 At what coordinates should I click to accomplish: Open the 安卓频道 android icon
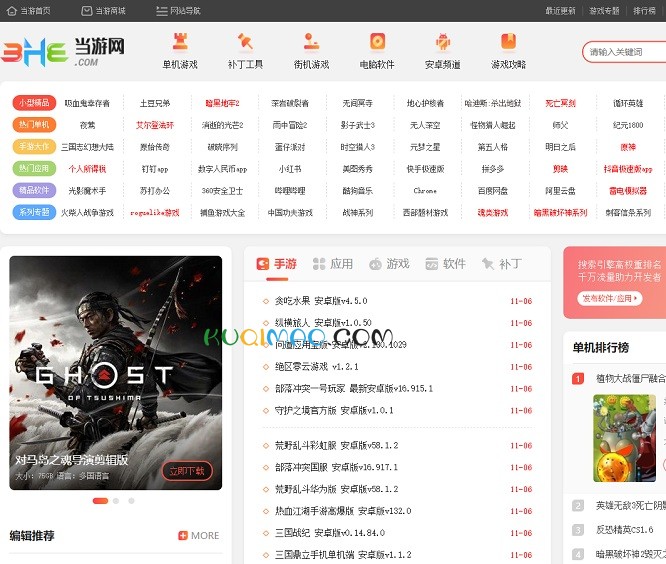443,42
